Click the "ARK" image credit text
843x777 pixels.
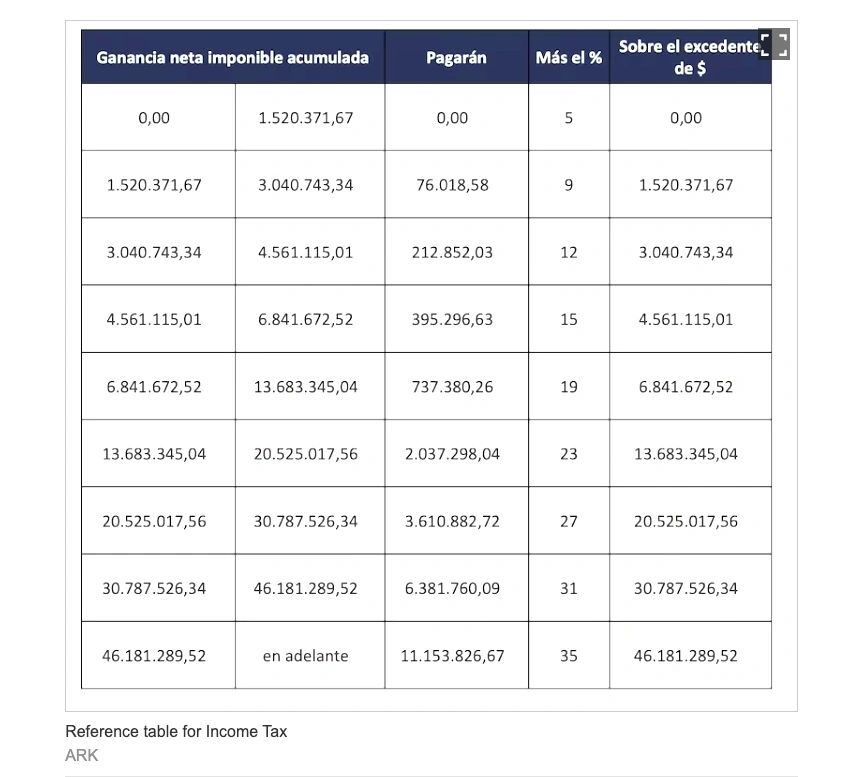click(82, 756)
